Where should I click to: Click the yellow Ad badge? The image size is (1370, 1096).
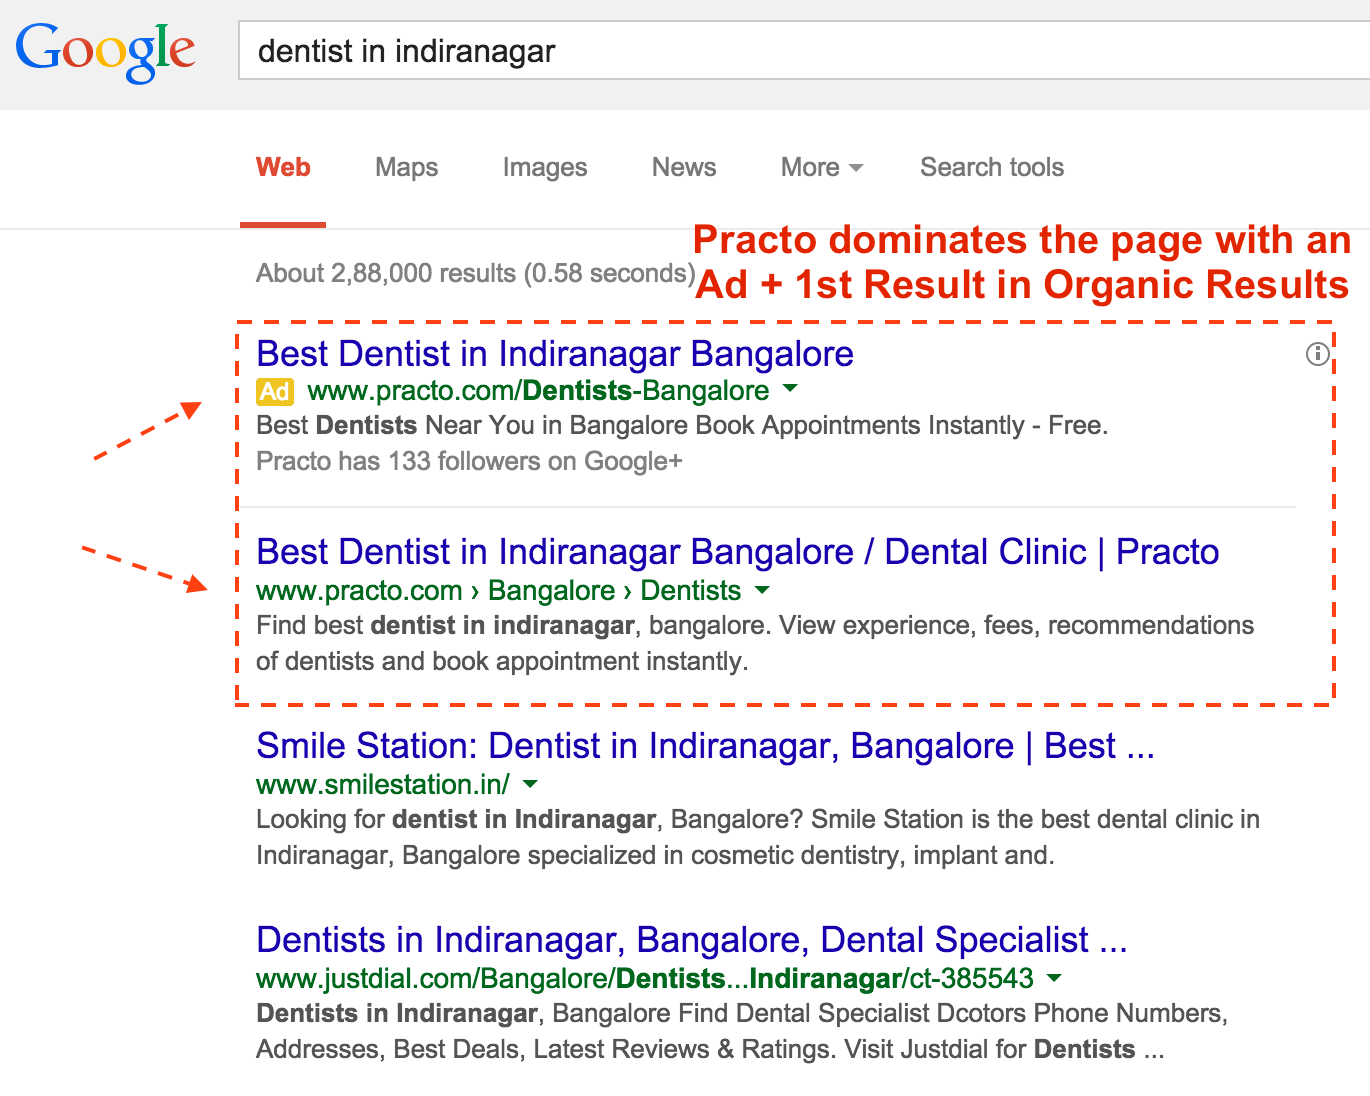[275, 391]
